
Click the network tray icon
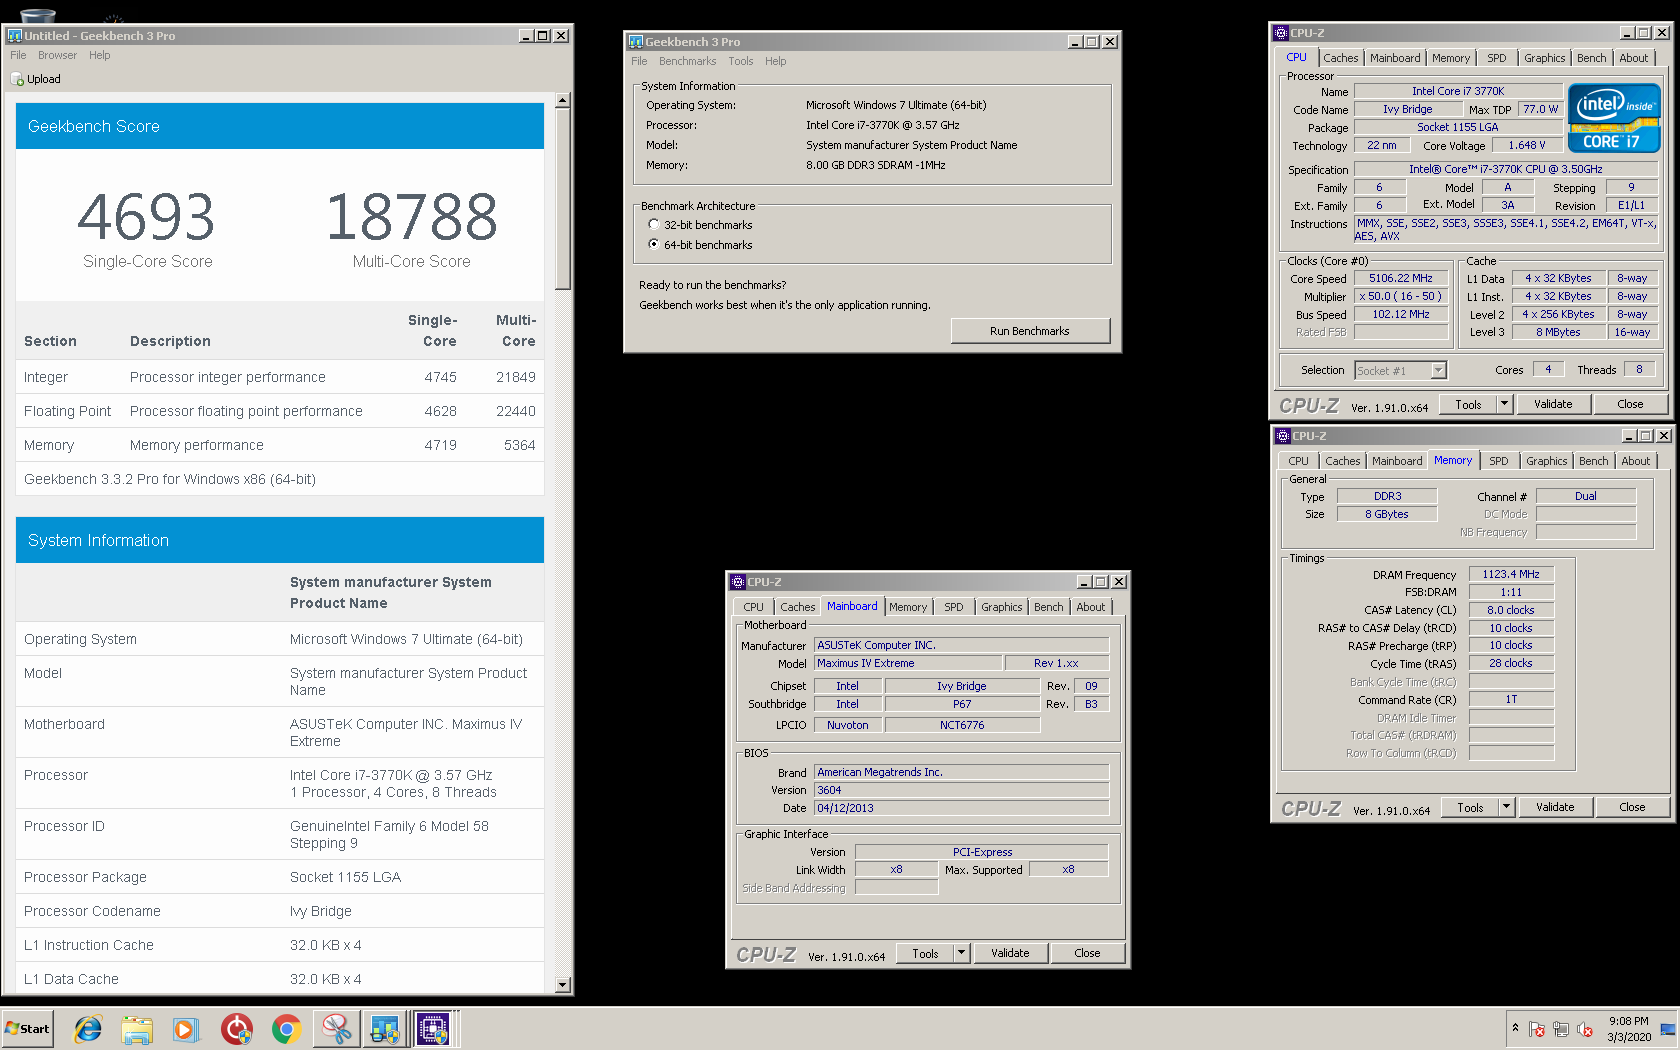coord(1561,1029)
